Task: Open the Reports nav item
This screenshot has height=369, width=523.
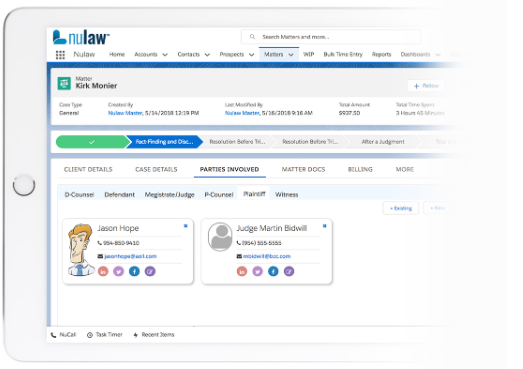Action: 382,54
